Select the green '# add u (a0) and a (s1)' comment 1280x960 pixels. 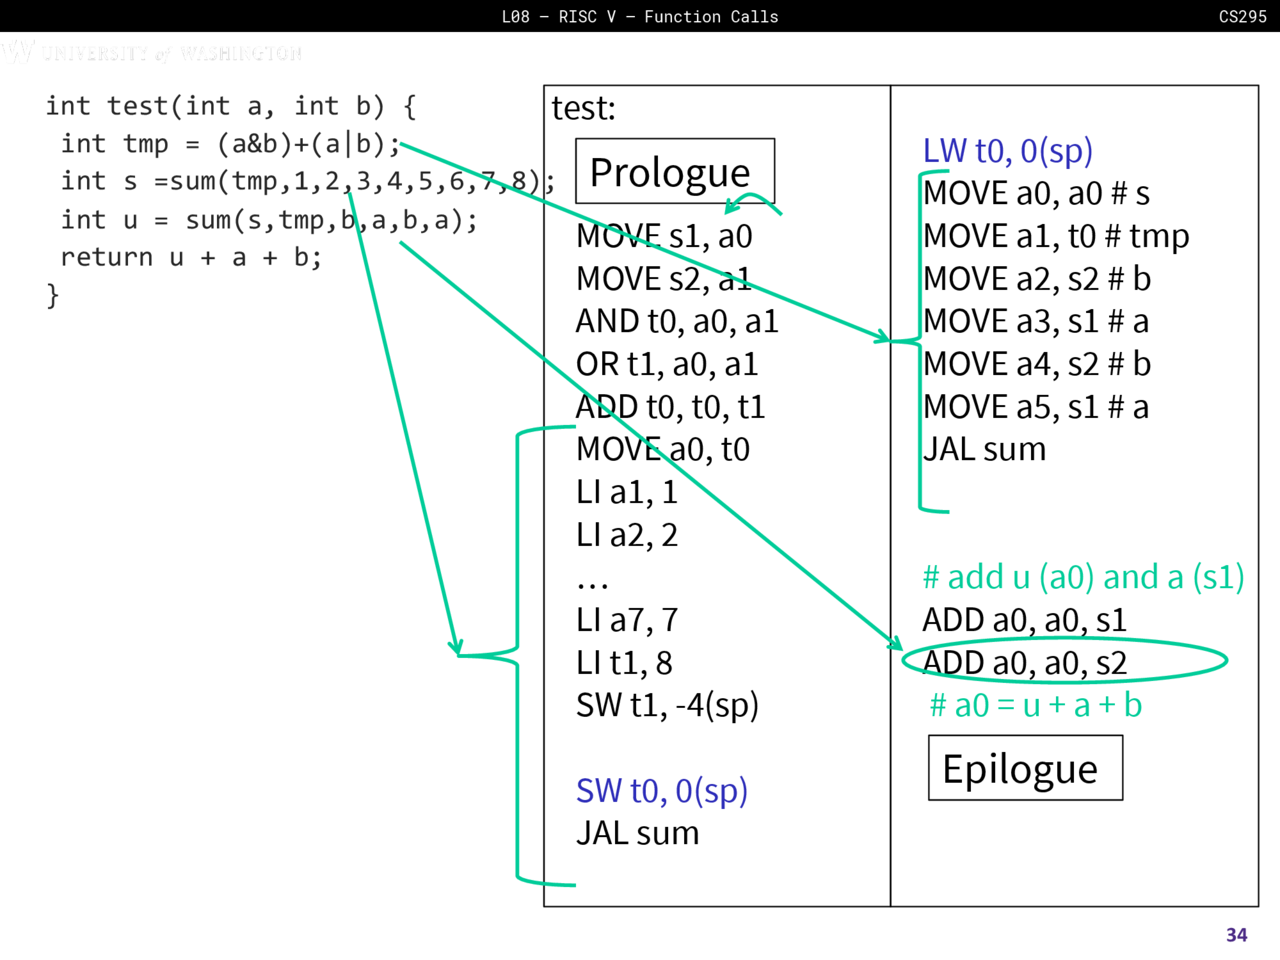[x=1082, y=577]
